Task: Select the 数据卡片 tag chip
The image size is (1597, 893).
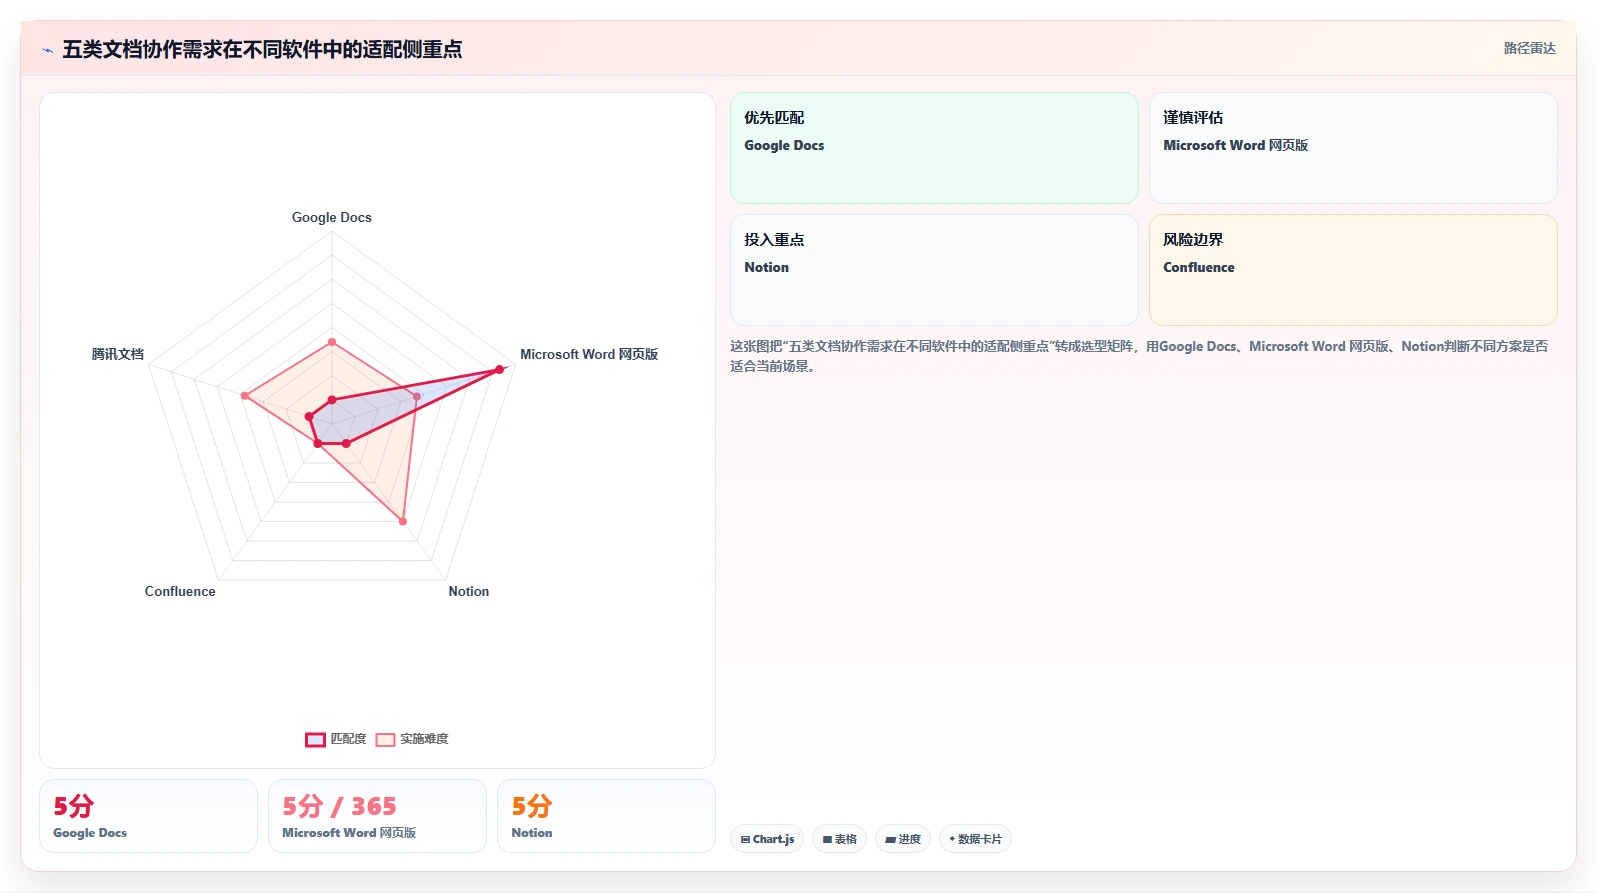Action: pos(975,839)
